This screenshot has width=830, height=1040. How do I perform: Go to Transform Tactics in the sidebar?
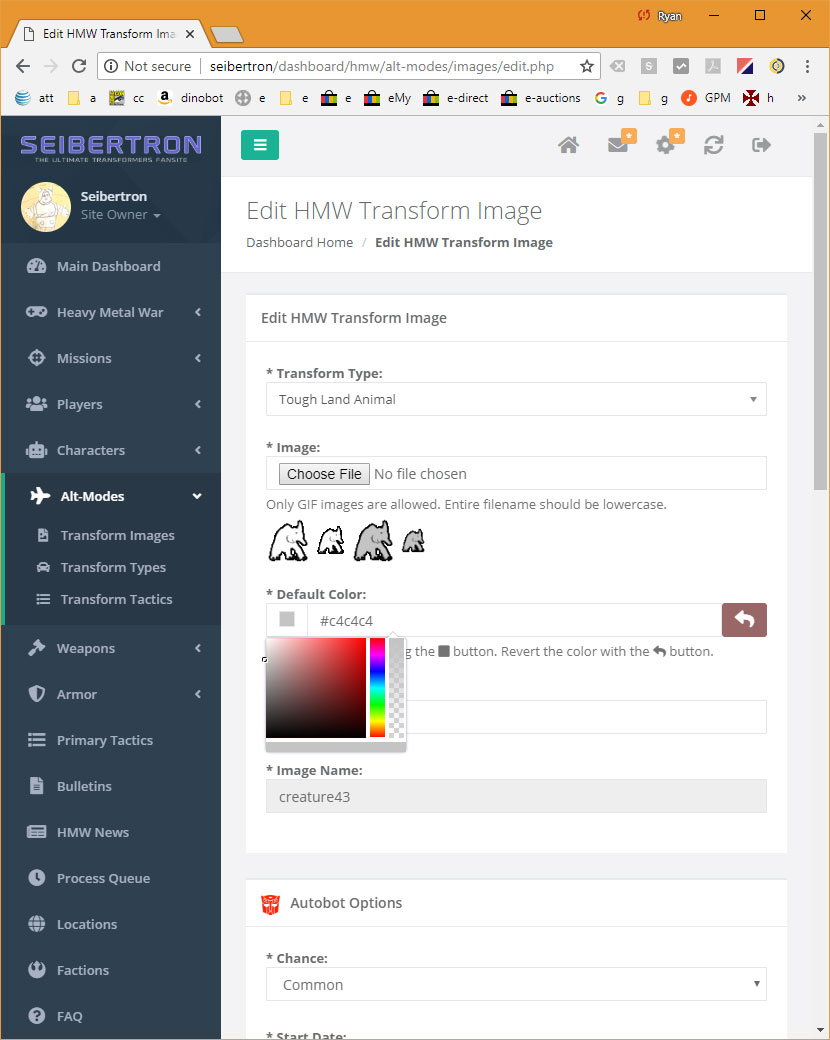click(x=116, y=599)
